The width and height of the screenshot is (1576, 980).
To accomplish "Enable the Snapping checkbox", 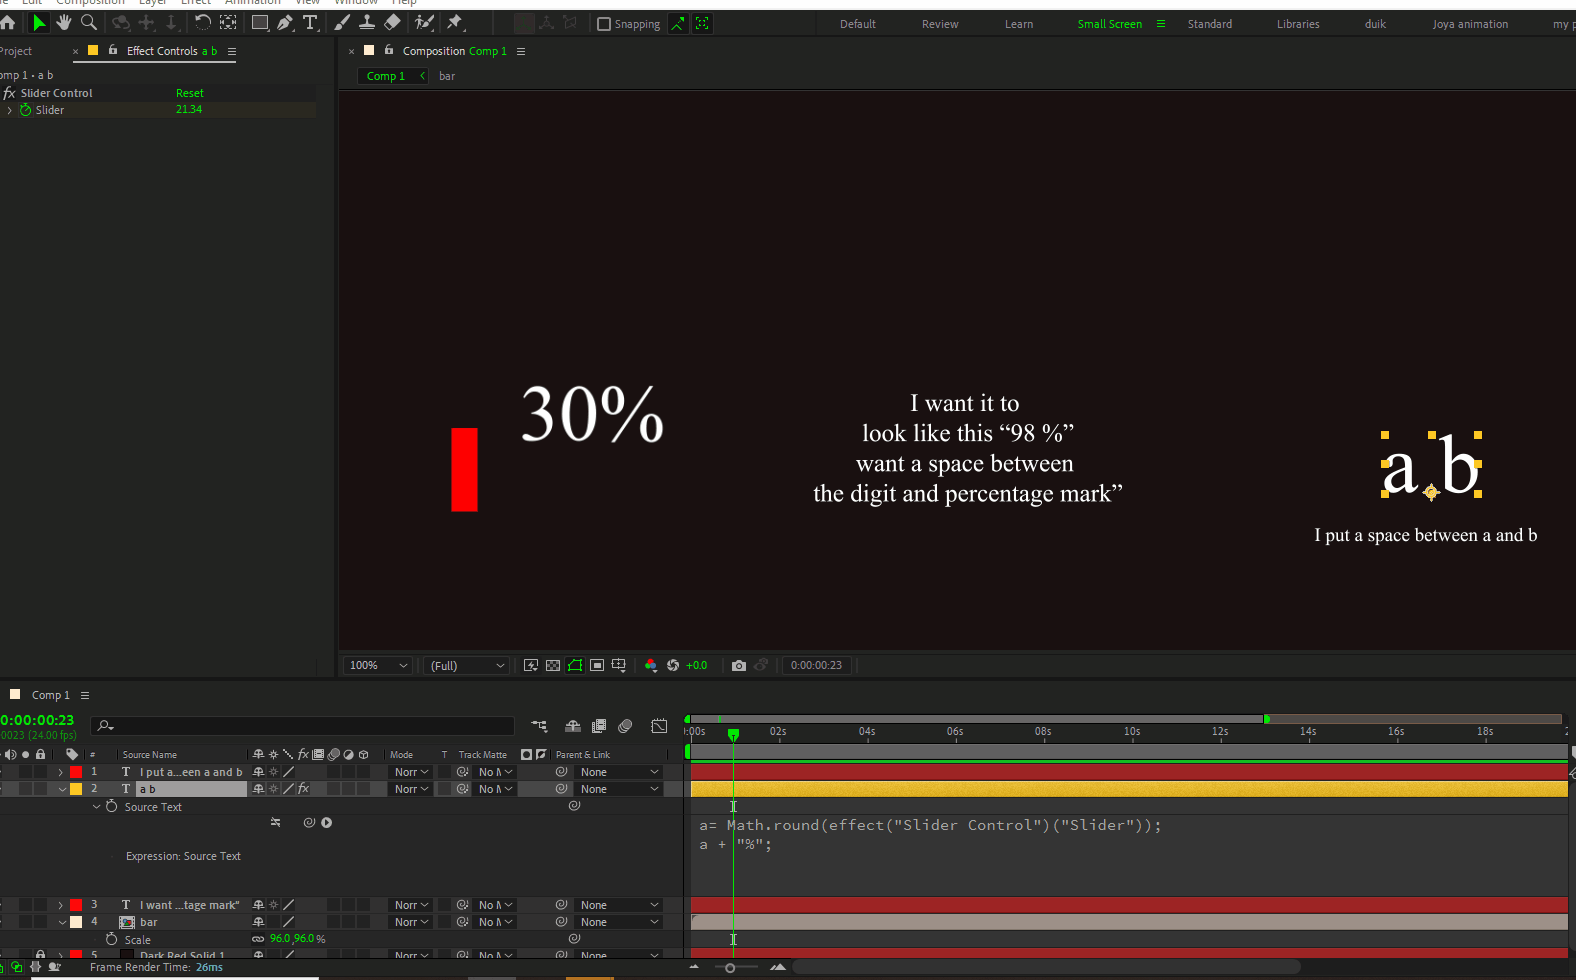I will coord(604,24).
